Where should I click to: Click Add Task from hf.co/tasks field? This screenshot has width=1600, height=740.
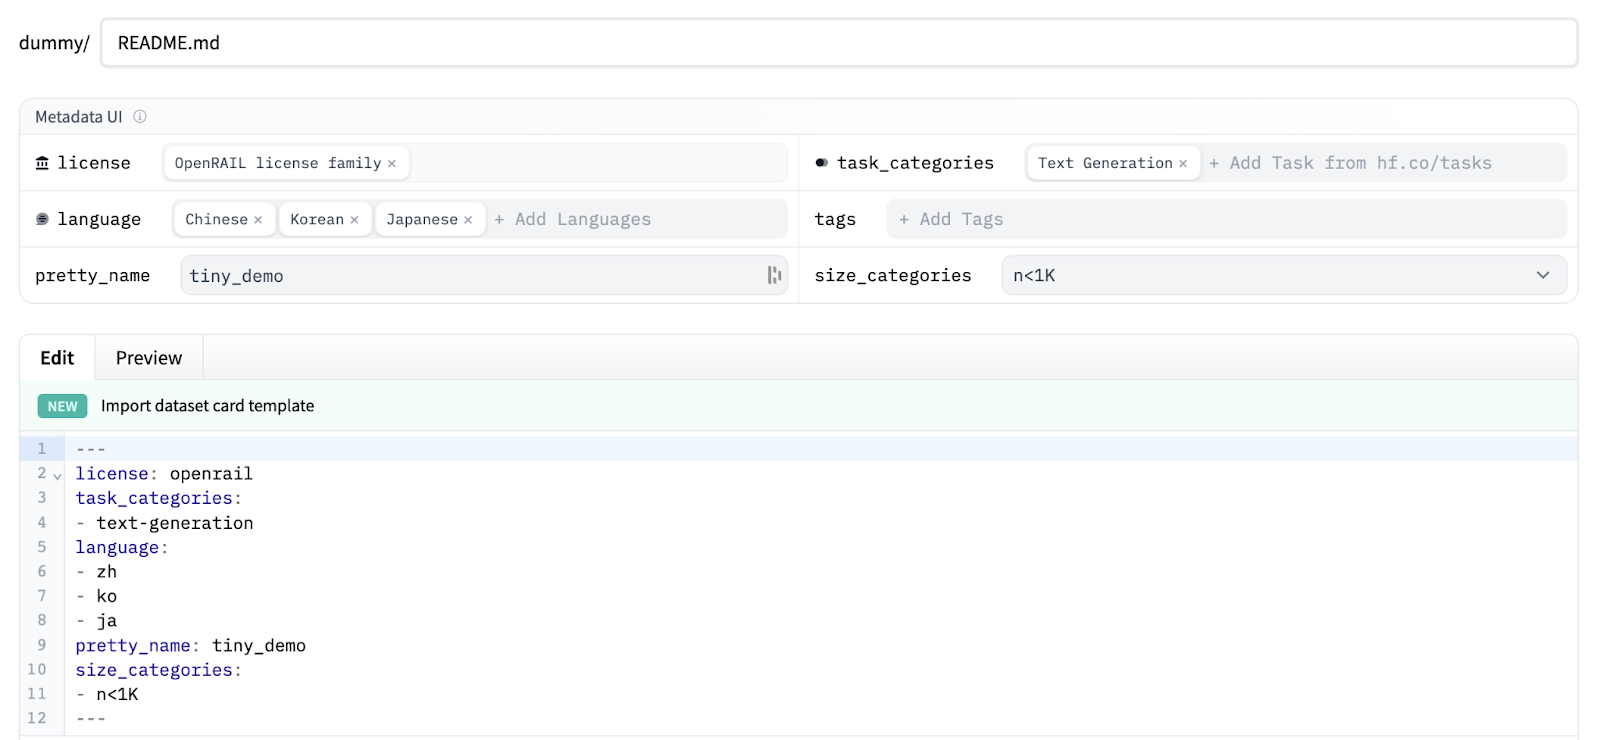click(x=1360, y=163)
